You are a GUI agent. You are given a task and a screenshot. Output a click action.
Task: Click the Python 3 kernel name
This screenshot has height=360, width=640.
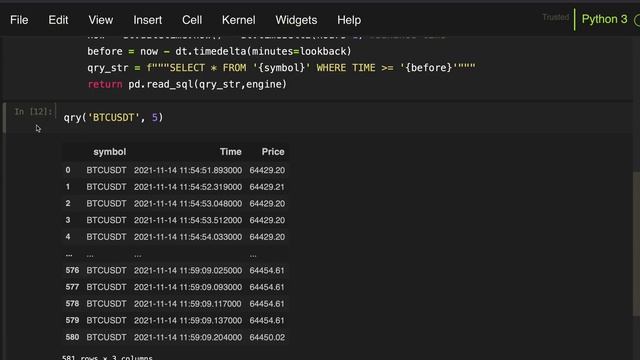pyautogui.click(x=604, y=19)
